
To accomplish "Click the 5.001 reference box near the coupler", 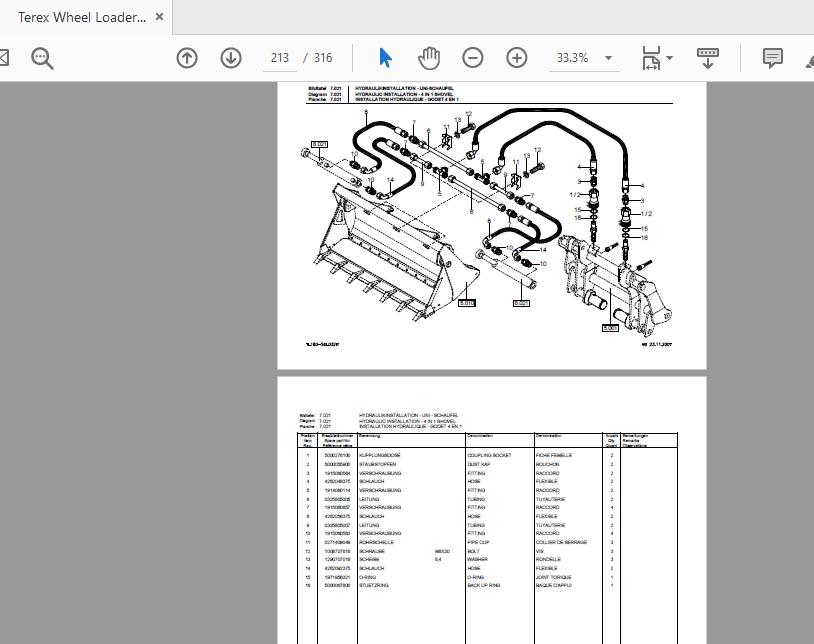I will pyautogui.click(x=610, y=328).
